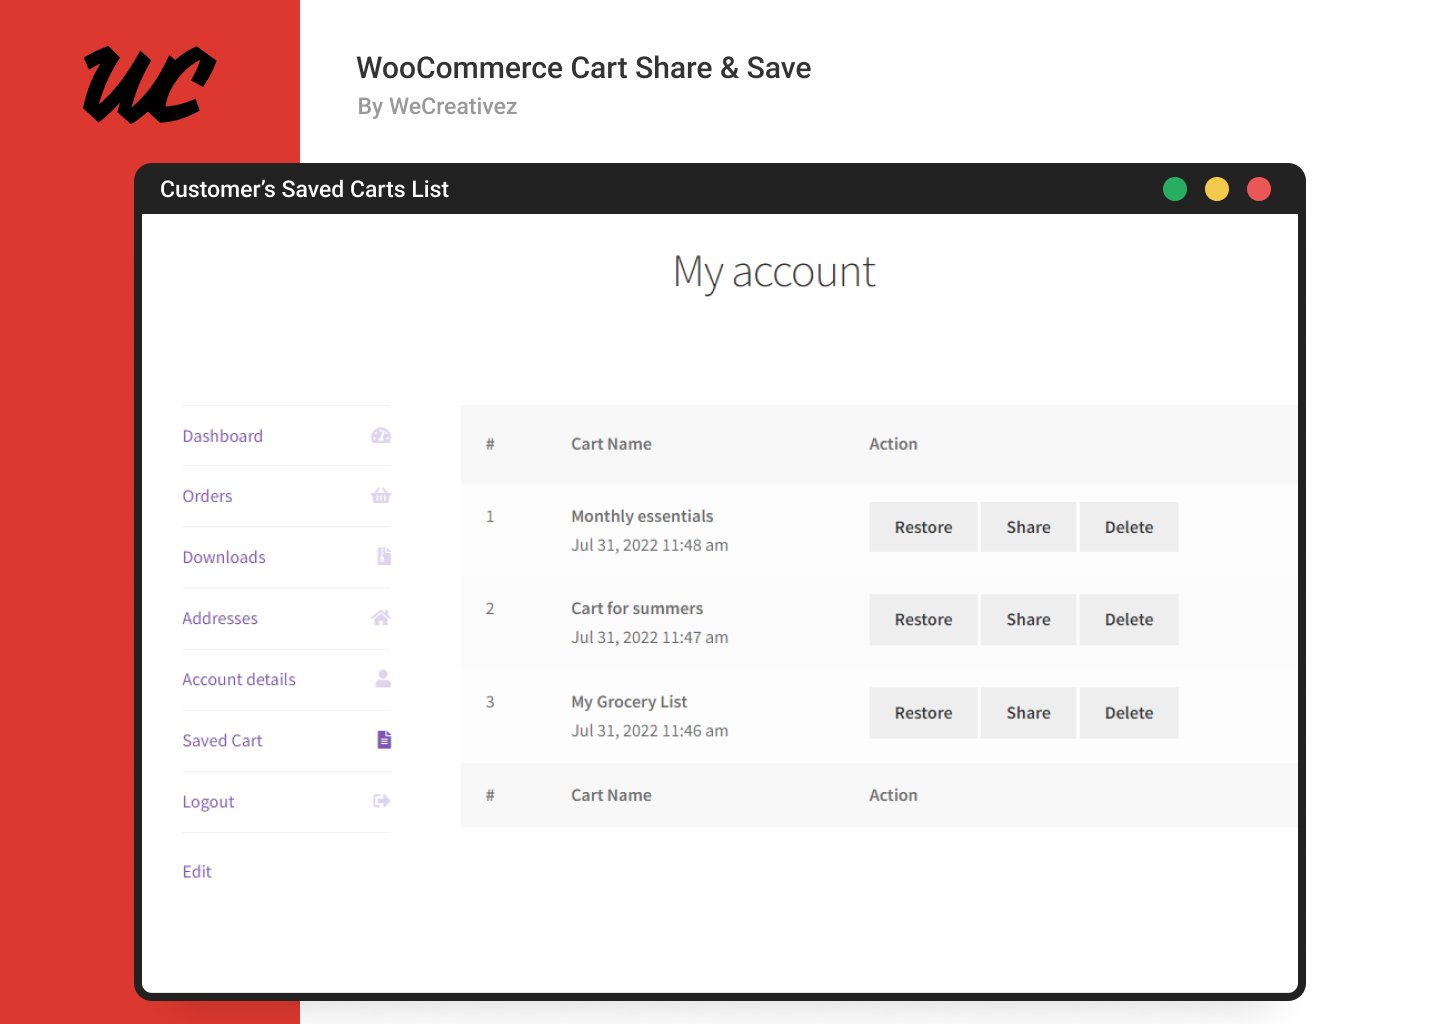The height and width of the screenshot is (1024, 1440).
Task: Click the Downloads file icon
Action: 384,556
